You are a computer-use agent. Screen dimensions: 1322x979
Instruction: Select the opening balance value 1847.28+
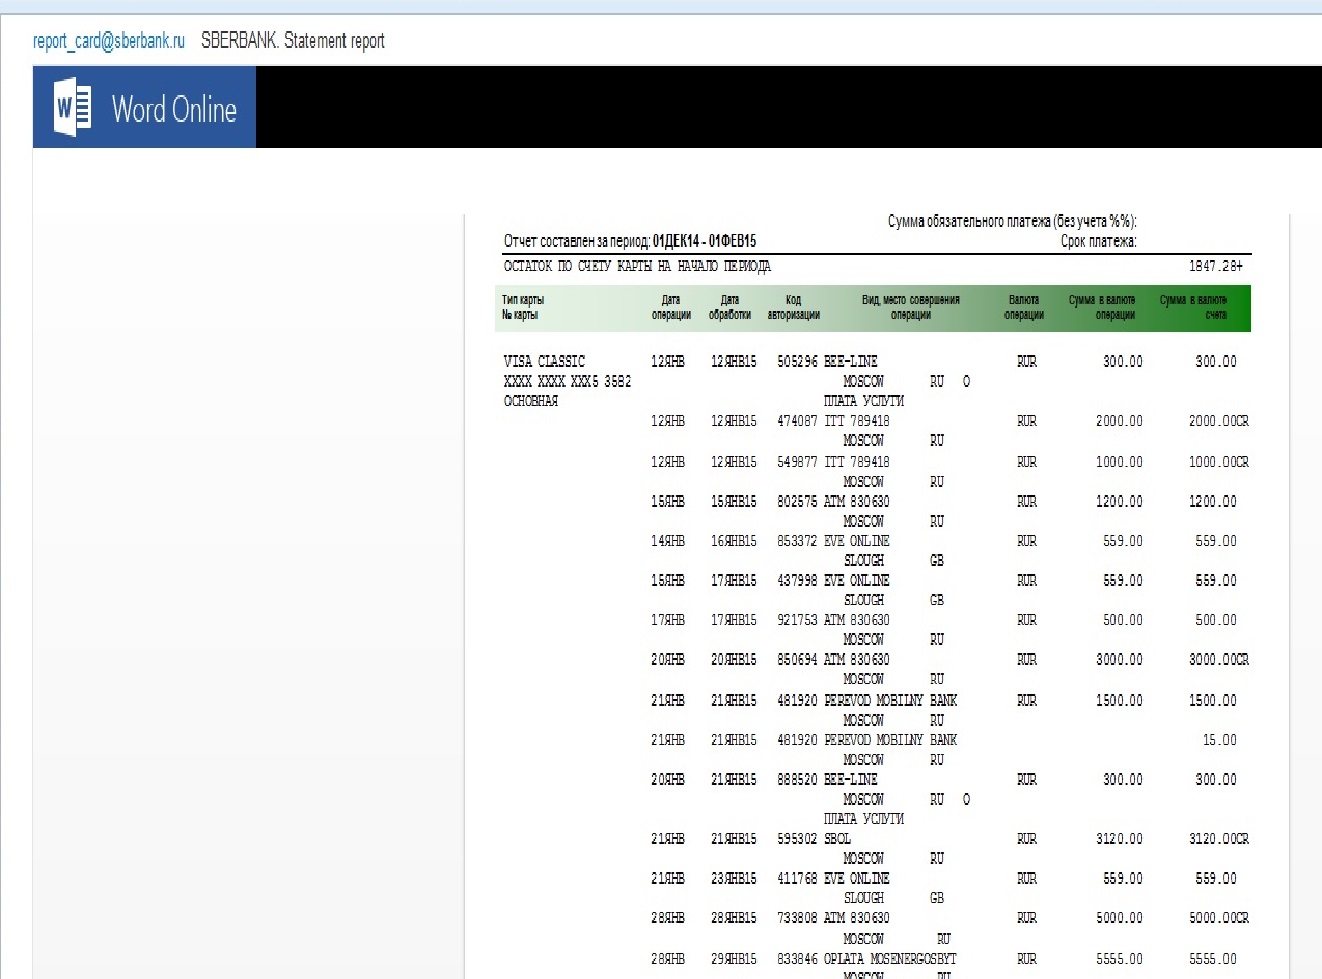coord(1216,266)
